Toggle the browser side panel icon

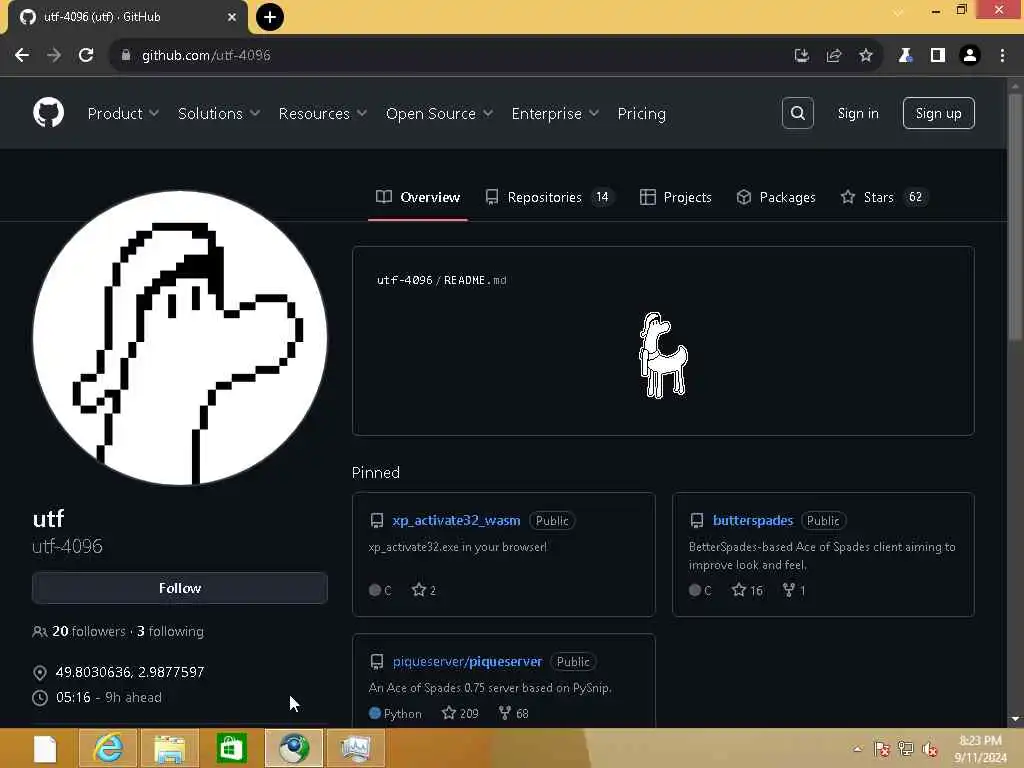pos(938,56)
